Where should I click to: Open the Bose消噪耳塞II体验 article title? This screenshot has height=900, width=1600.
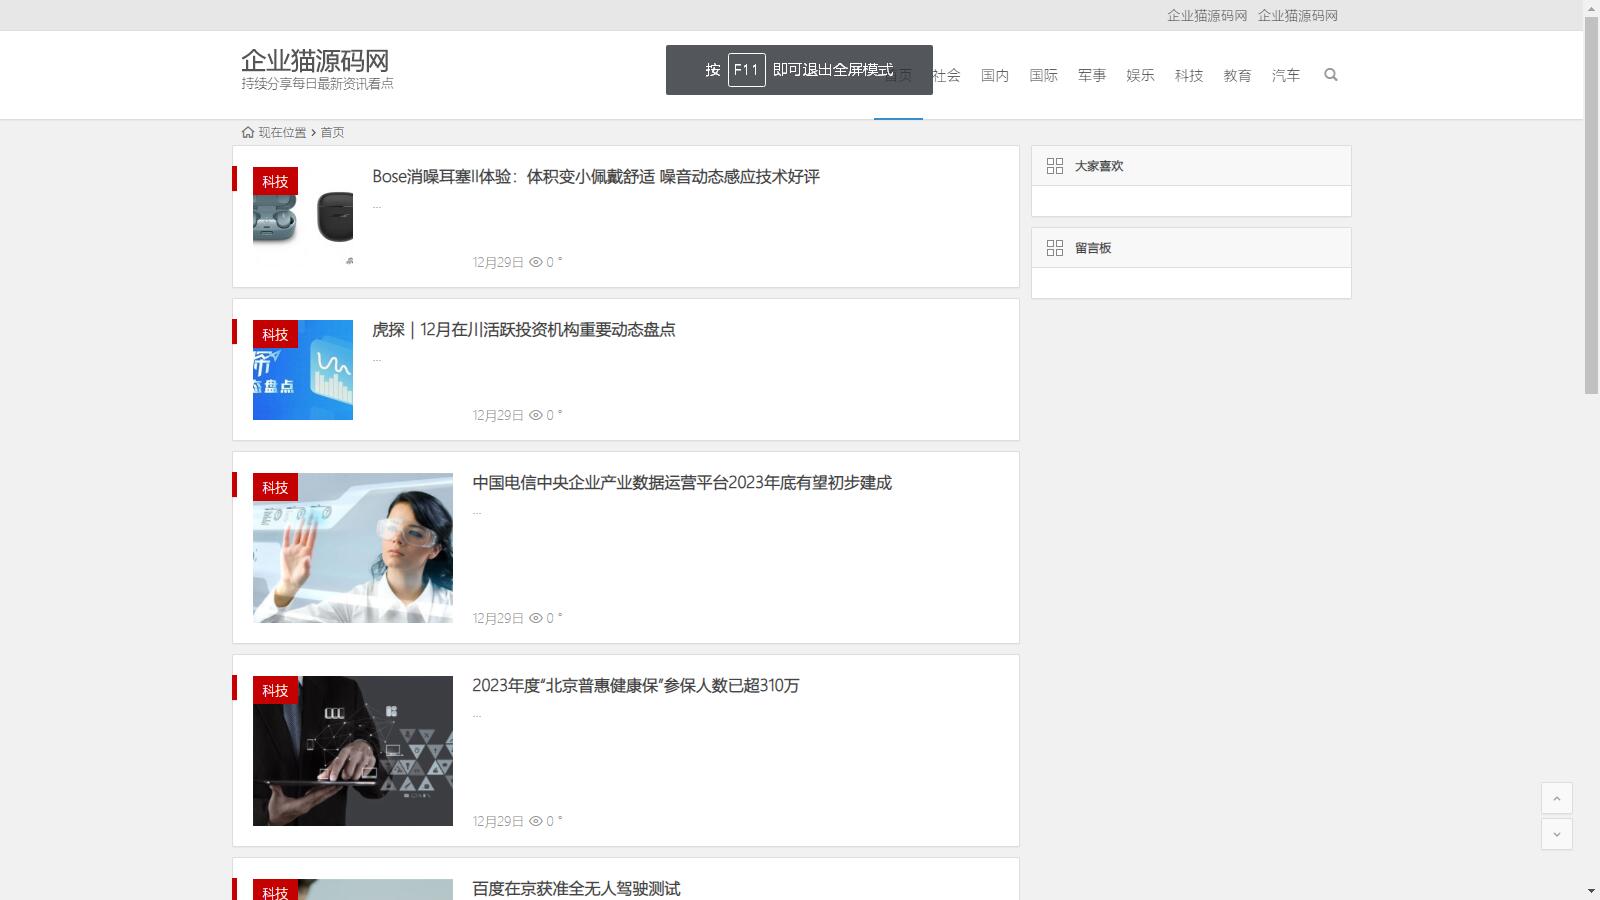tap(596, 177)
